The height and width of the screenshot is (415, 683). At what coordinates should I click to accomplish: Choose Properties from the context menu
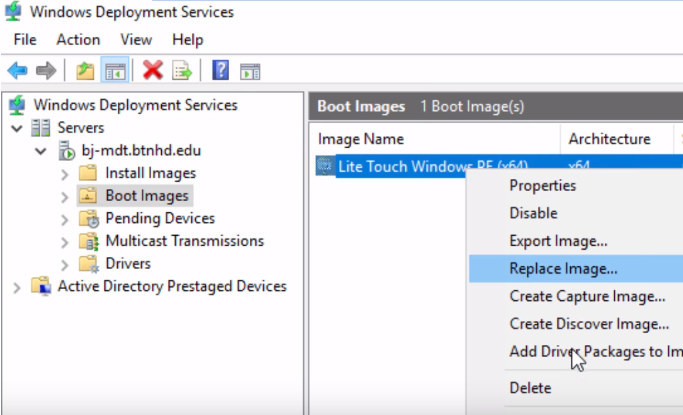(x=576, y=186)
